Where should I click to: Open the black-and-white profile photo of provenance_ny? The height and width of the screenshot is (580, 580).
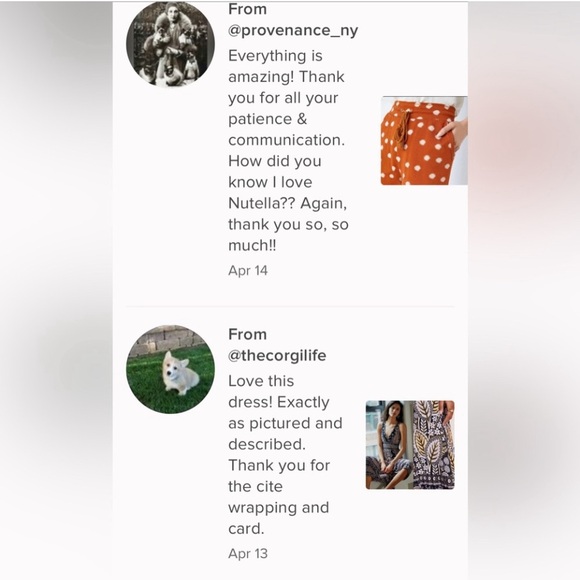click(170, 44)
